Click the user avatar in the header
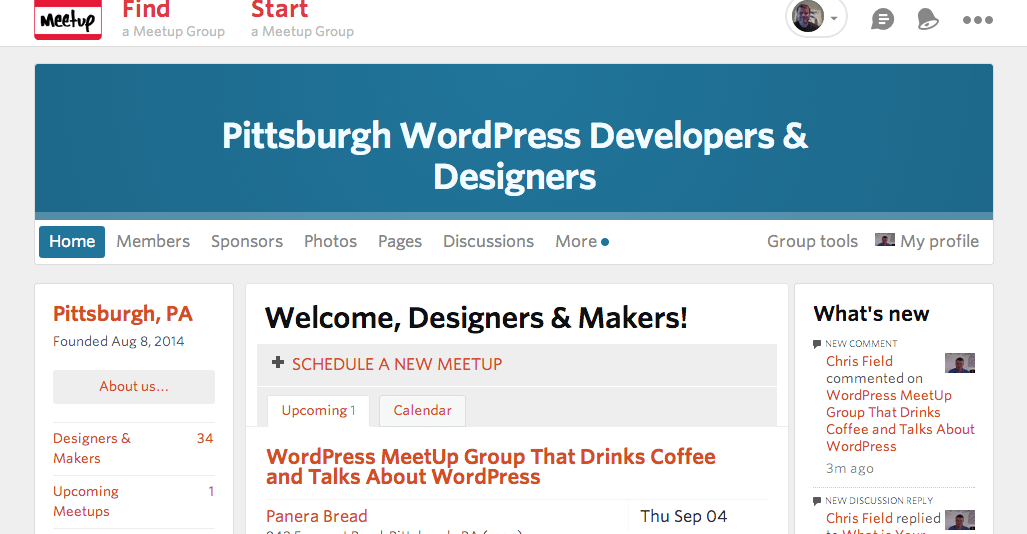 [x=808, y=16]
